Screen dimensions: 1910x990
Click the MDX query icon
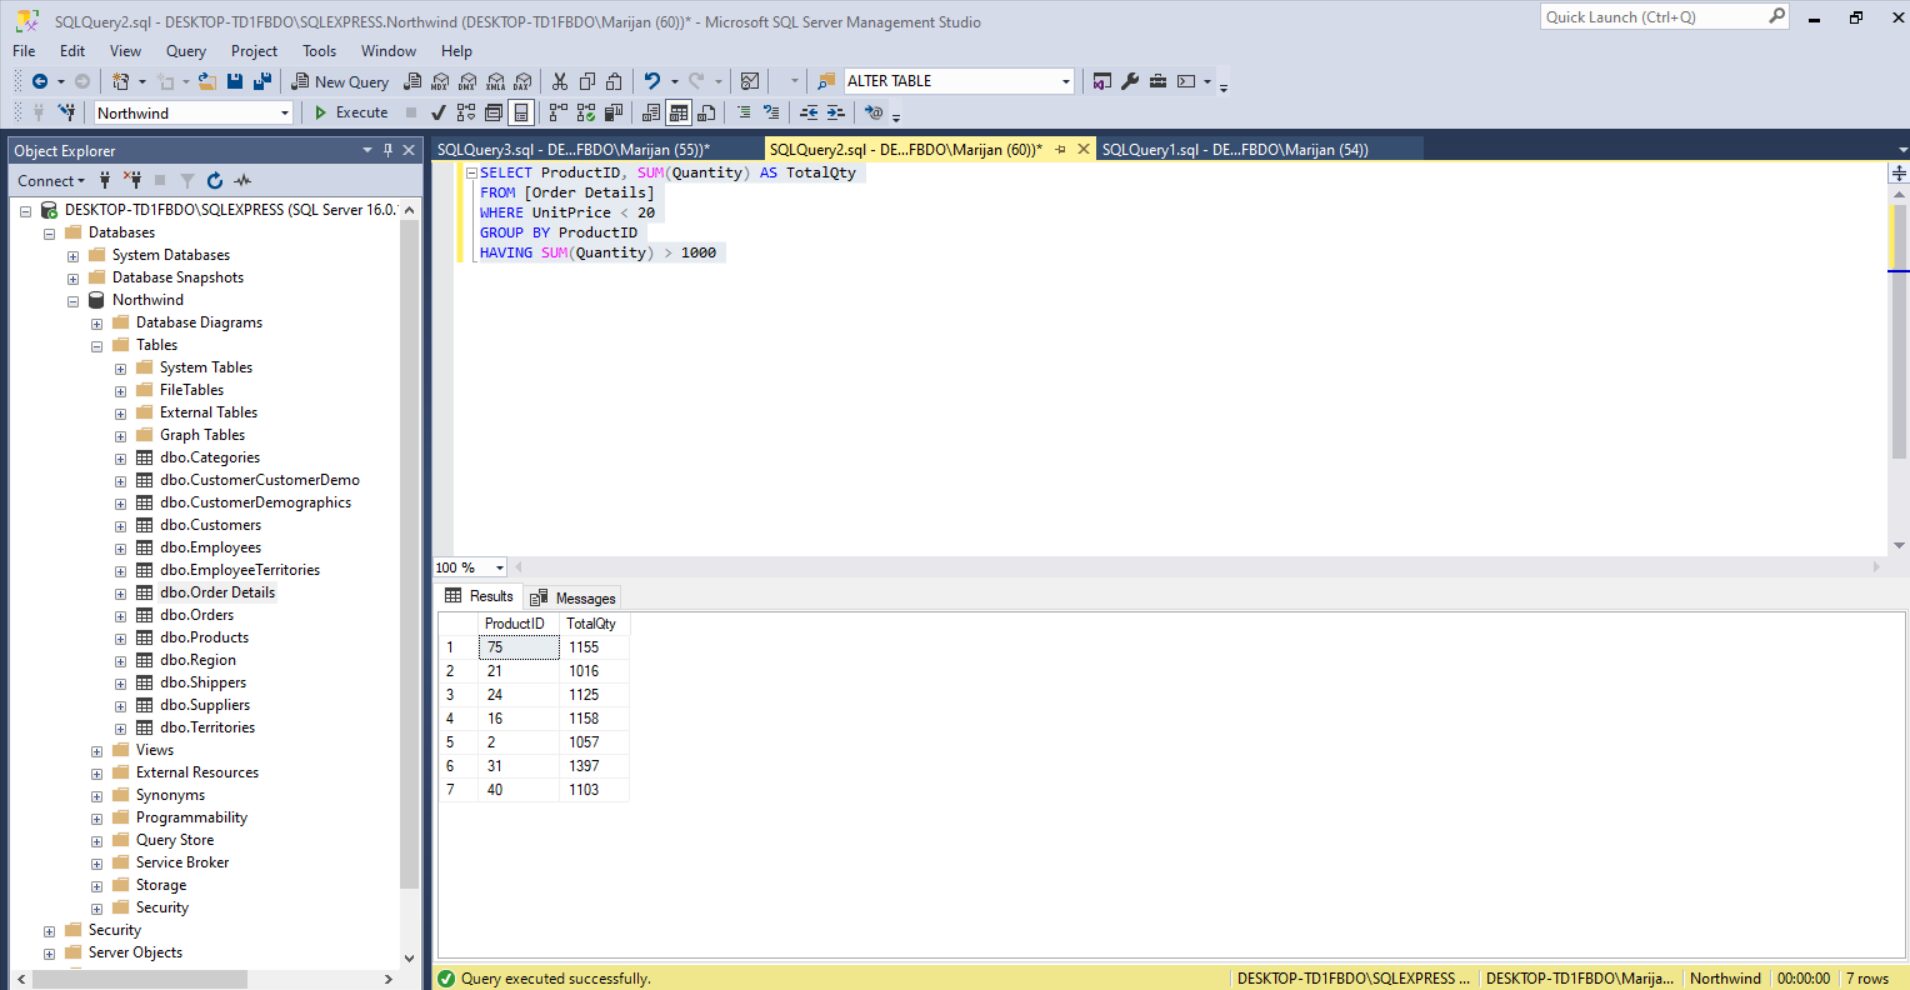pos(440,81)
